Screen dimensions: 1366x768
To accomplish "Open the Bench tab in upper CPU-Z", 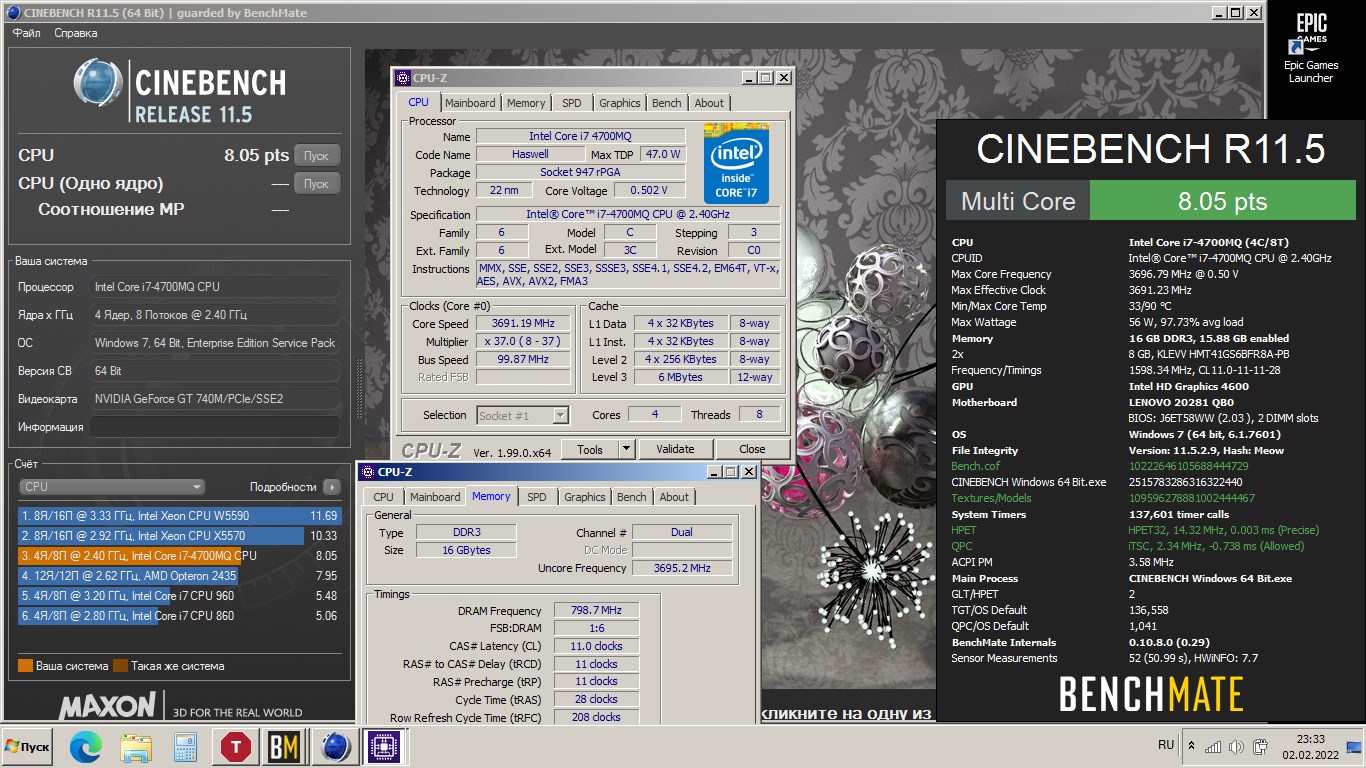I will pos(666,103).
